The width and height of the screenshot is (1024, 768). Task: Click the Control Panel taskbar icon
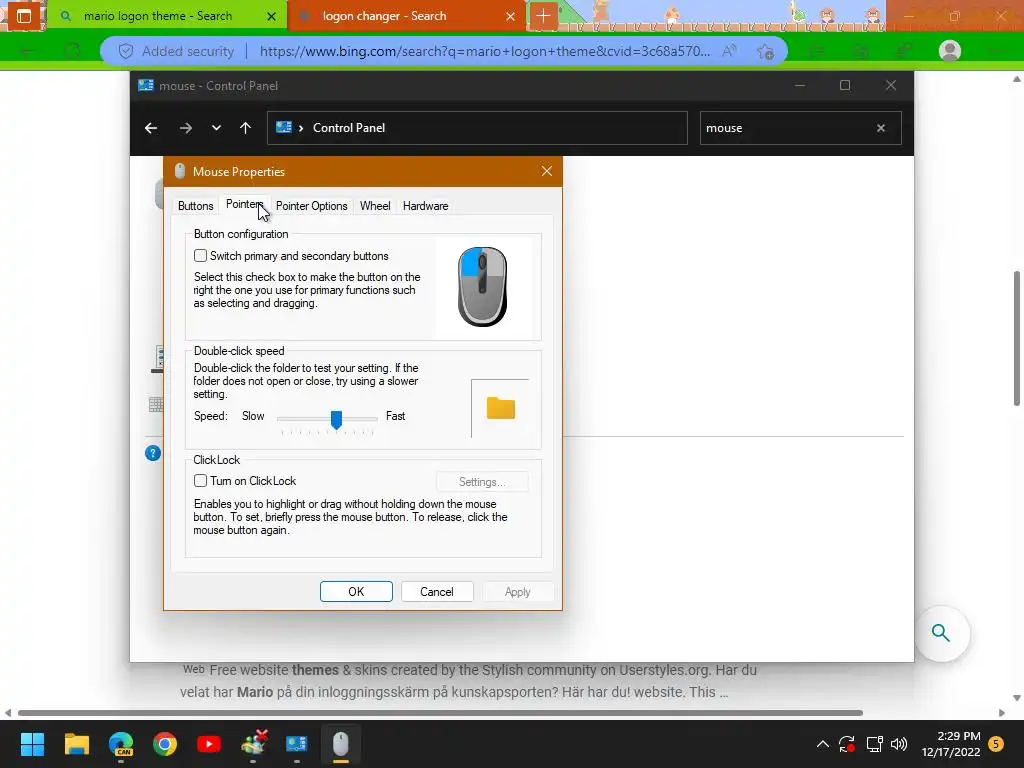point(296,744)
